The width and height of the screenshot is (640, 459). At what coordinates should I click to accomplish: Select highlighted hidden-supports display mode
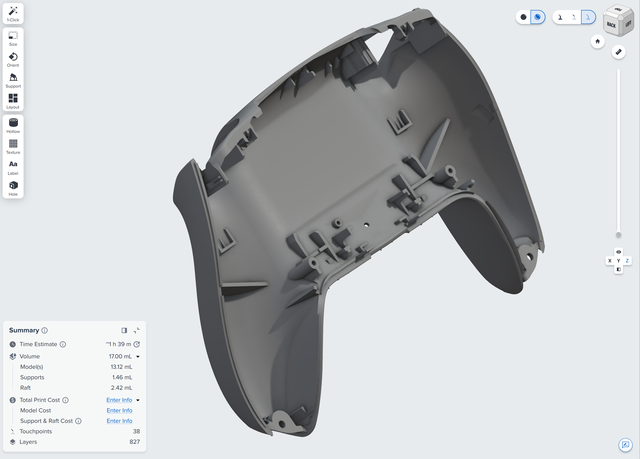tap(588, 17)
